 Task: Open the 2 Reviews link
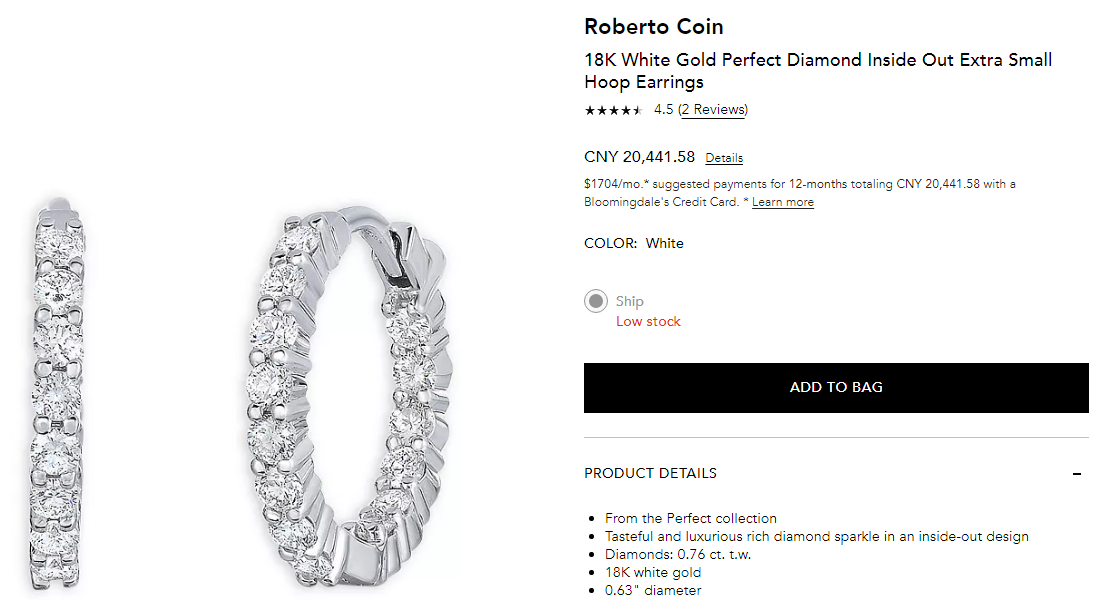point(713,110)
